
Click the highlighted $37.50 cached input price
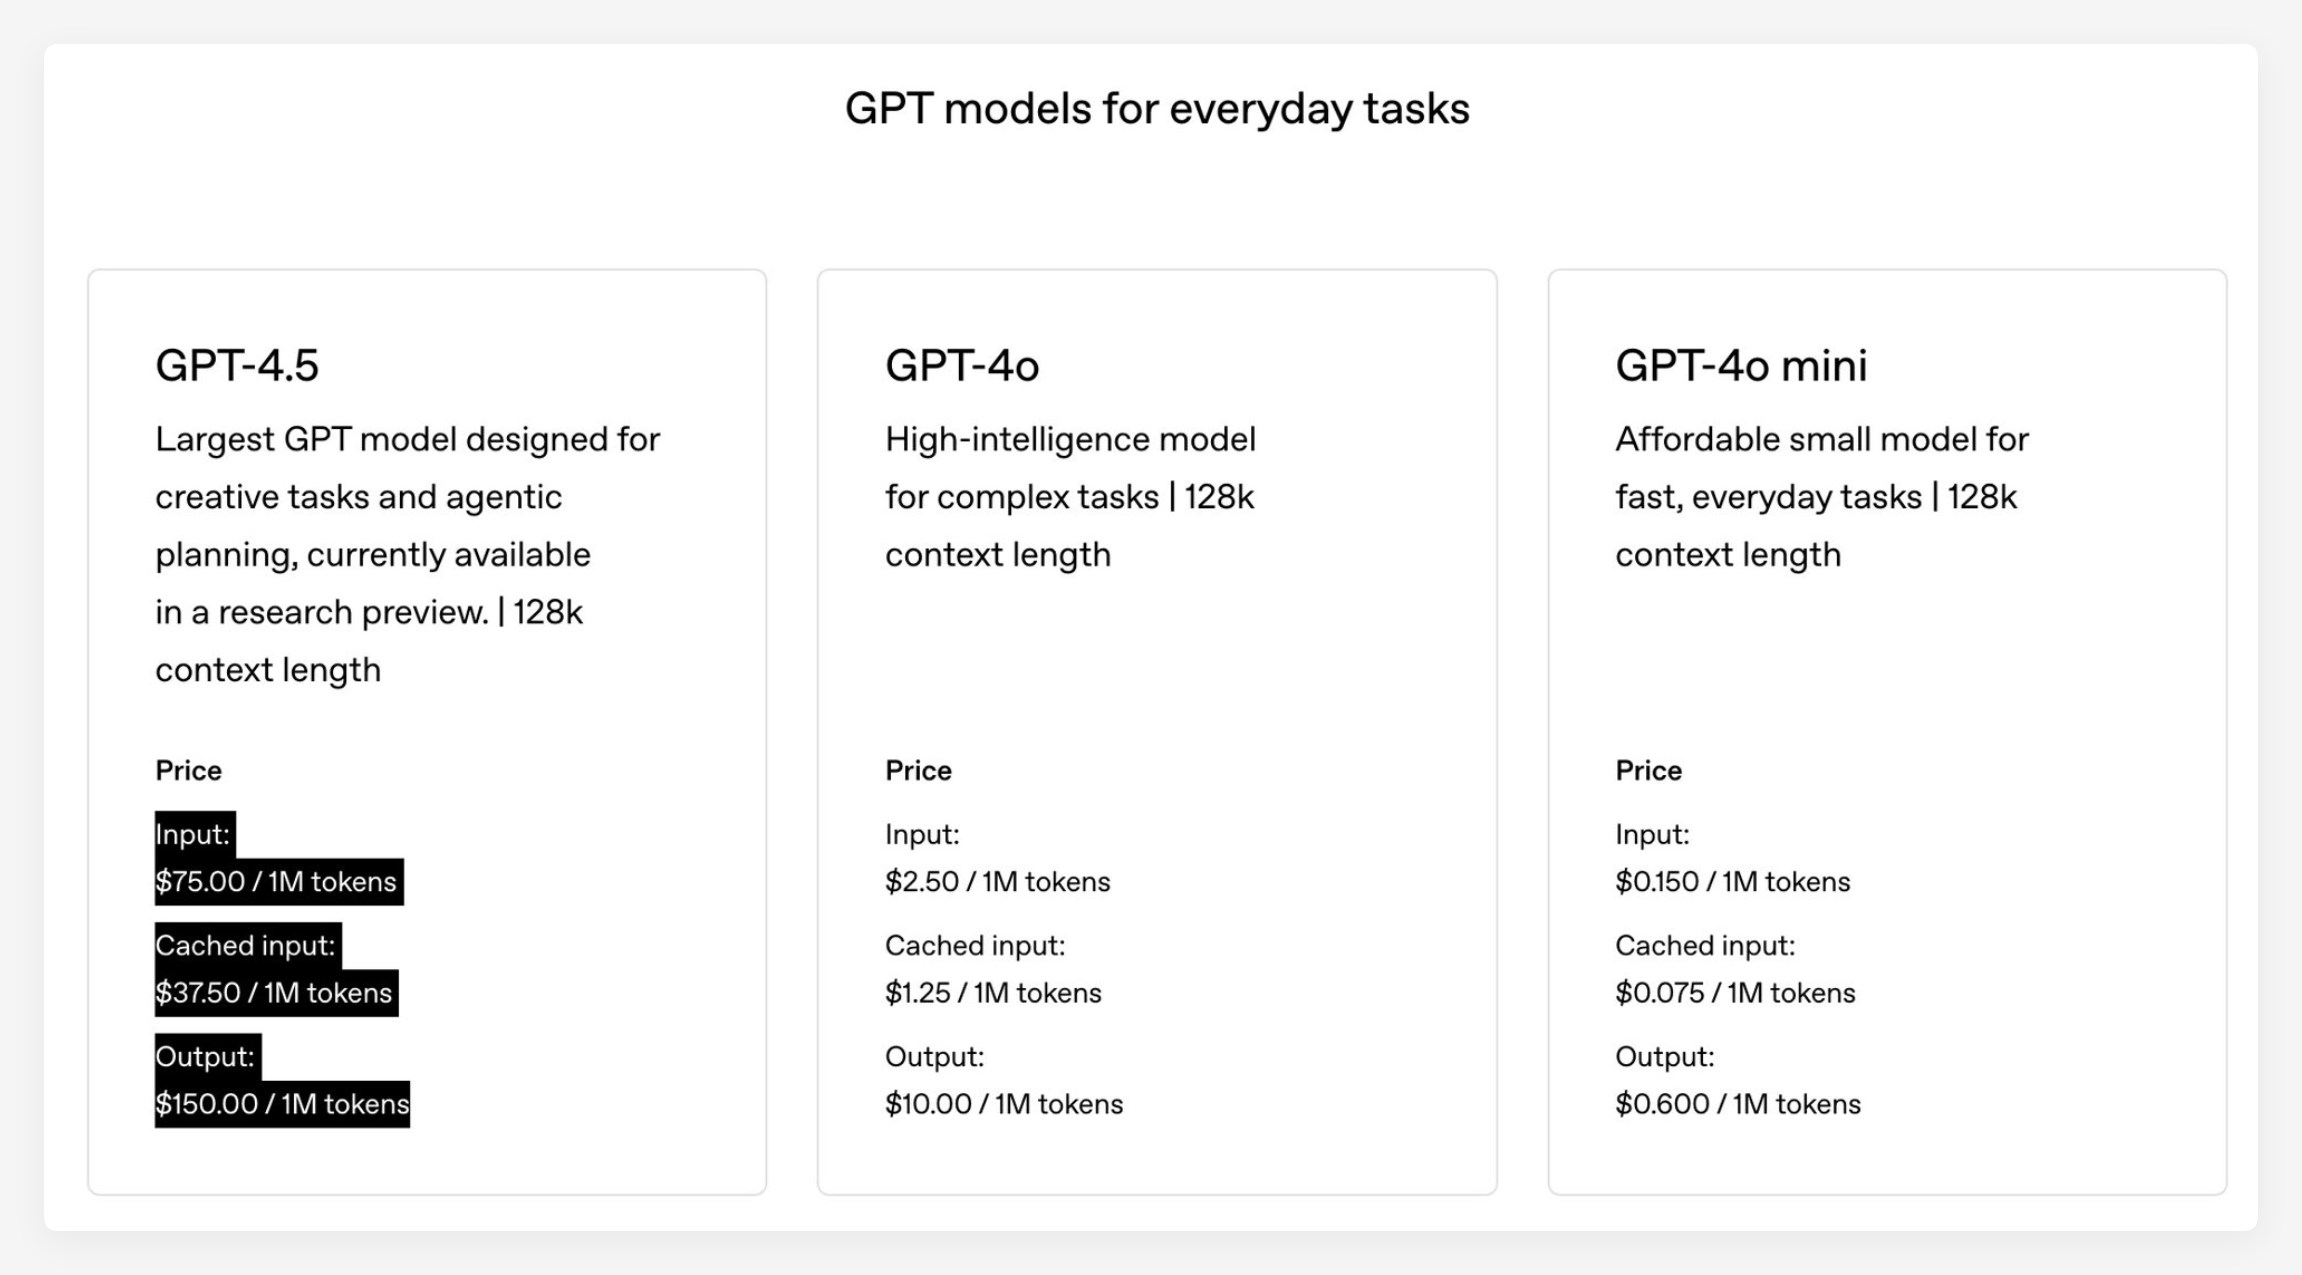point(274,993)
